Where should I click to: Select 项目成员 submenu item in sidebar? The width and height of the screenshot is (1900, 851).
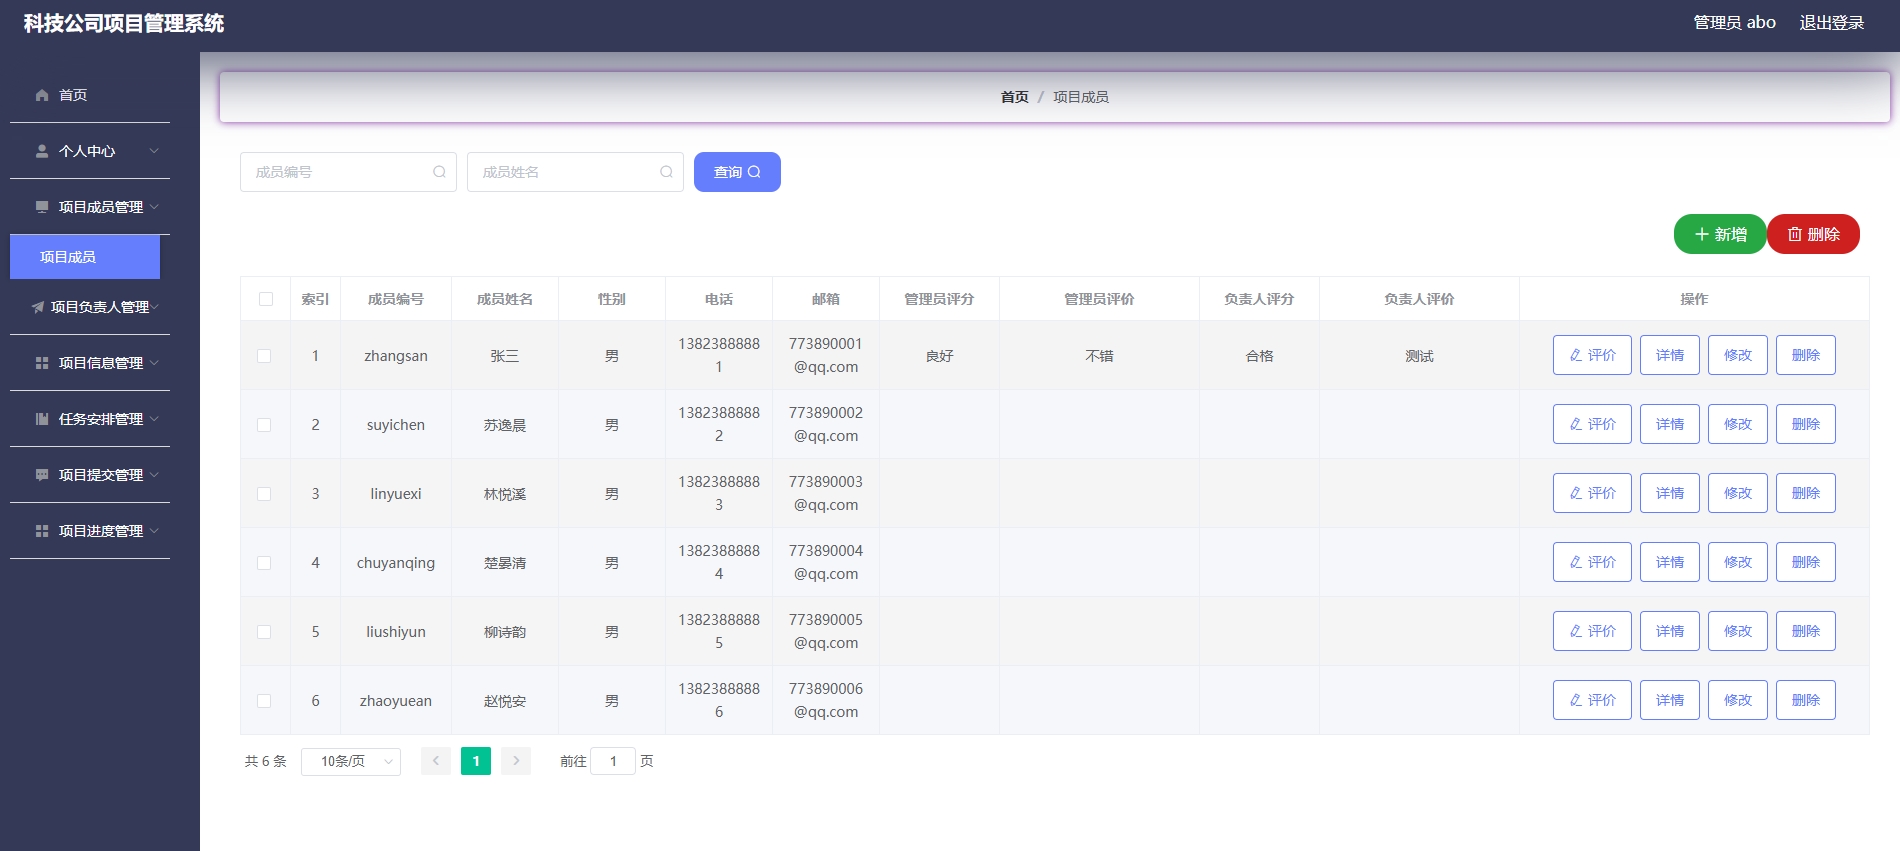[x=85, y=257]
